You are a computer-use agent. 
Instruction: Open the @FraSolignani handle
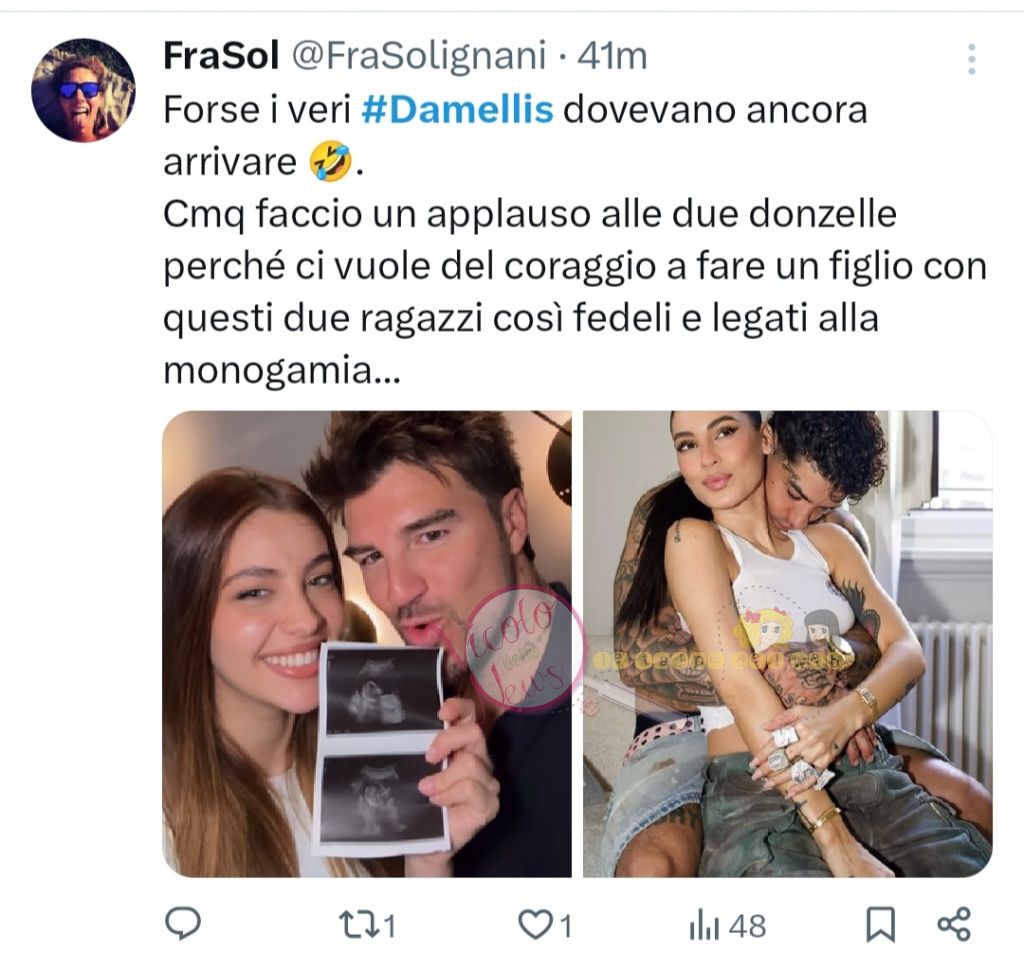pyautogui.click(x=418, y=56)
